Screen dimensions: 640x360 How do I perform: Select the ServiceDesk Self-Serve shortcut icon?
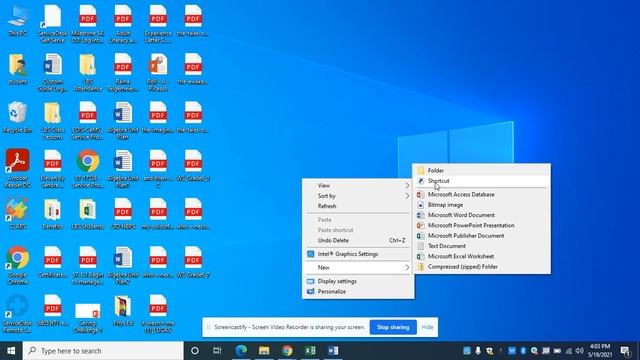[x=53, y=23]
